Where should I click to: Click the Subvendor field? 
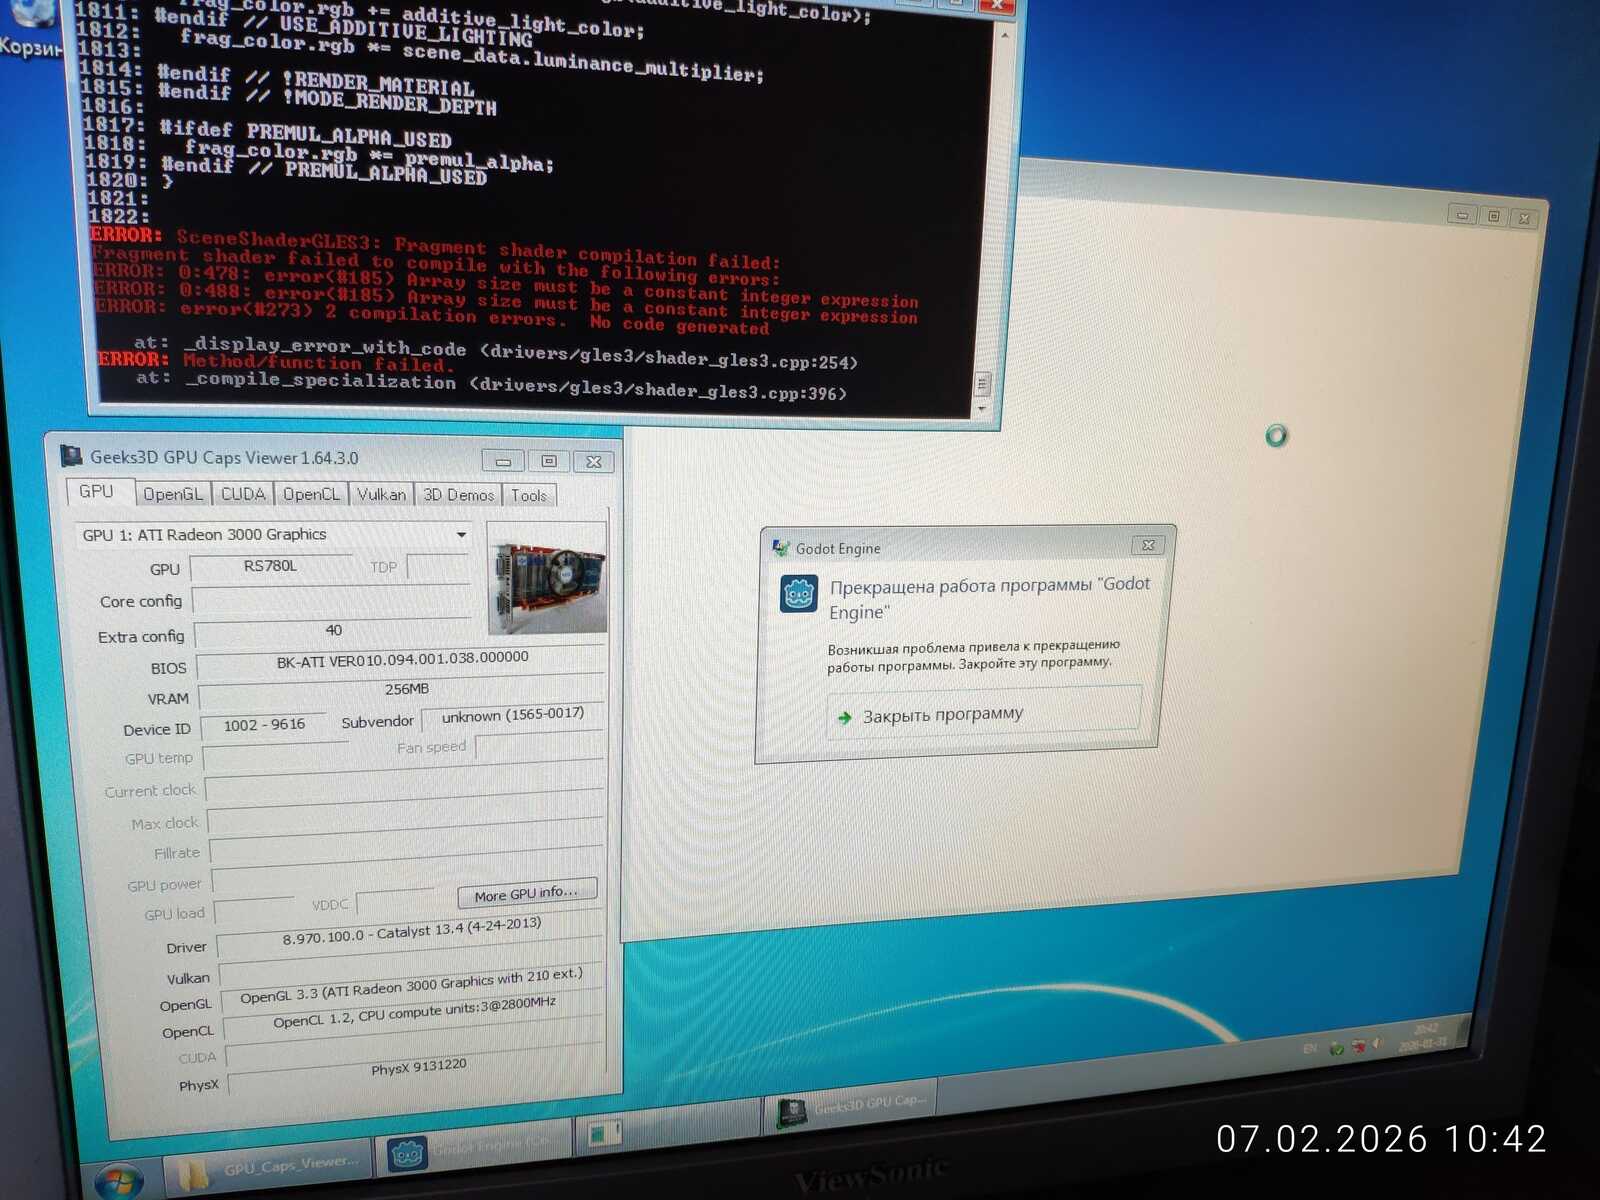click(512, 717)
